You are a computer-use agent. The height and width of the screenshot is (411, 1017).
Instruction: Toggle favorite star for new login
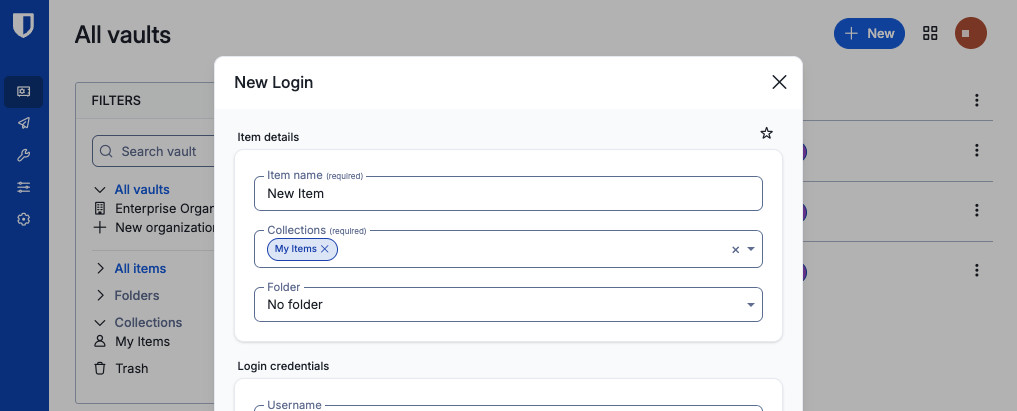(766, 133)
